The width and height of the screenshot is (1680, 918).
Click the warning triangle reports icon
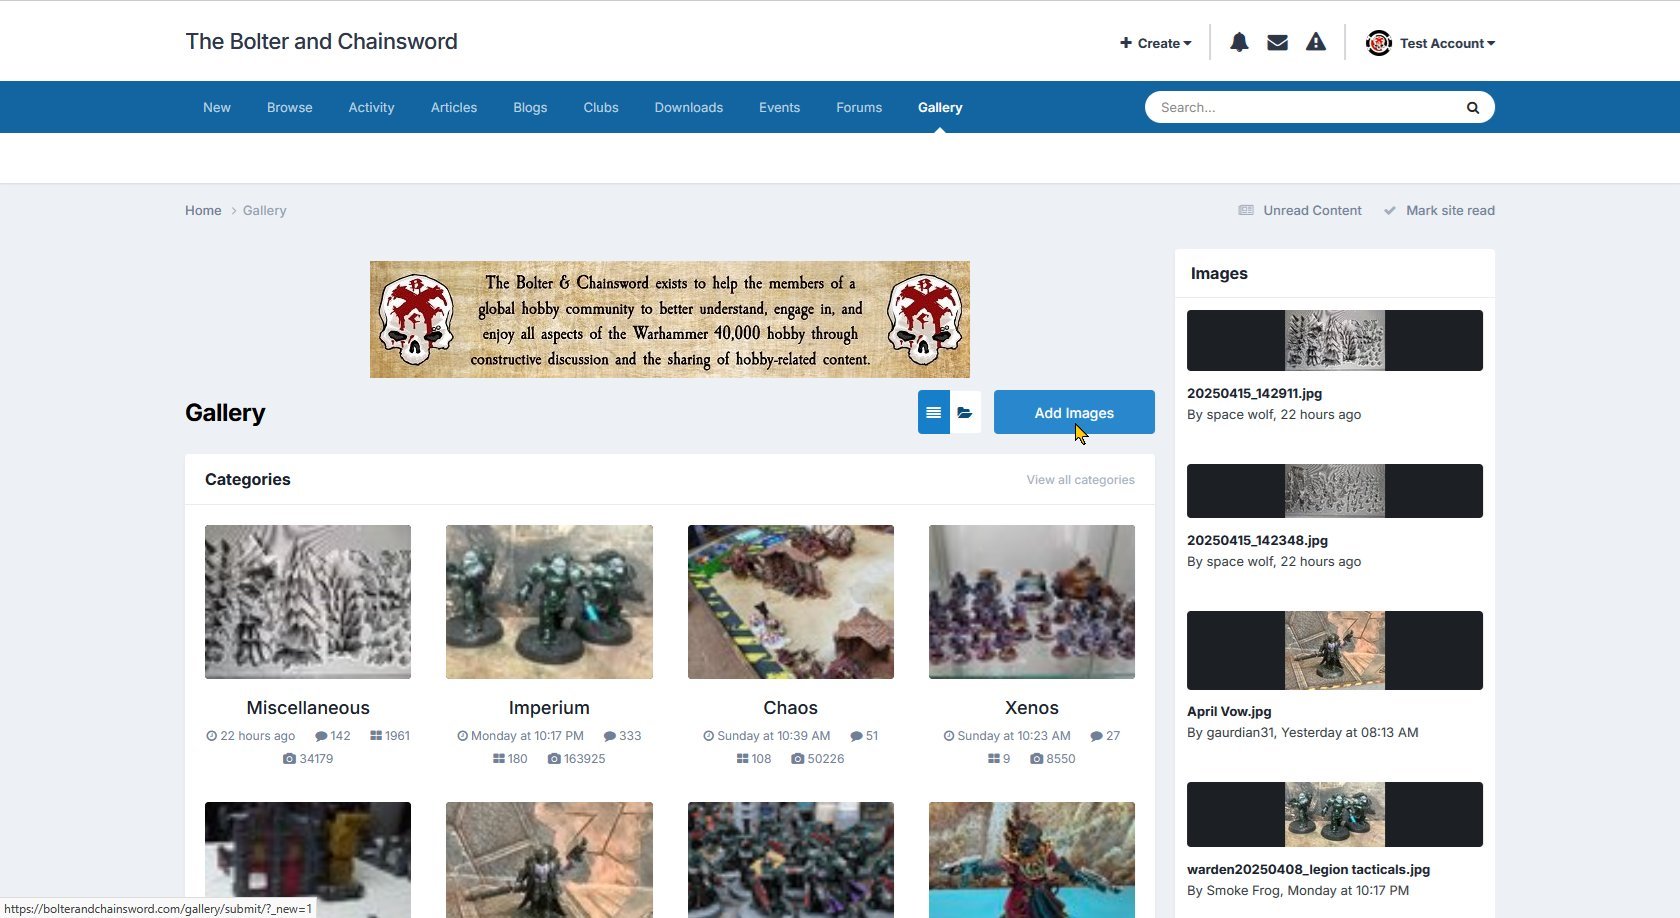(x=1316, y=42)
